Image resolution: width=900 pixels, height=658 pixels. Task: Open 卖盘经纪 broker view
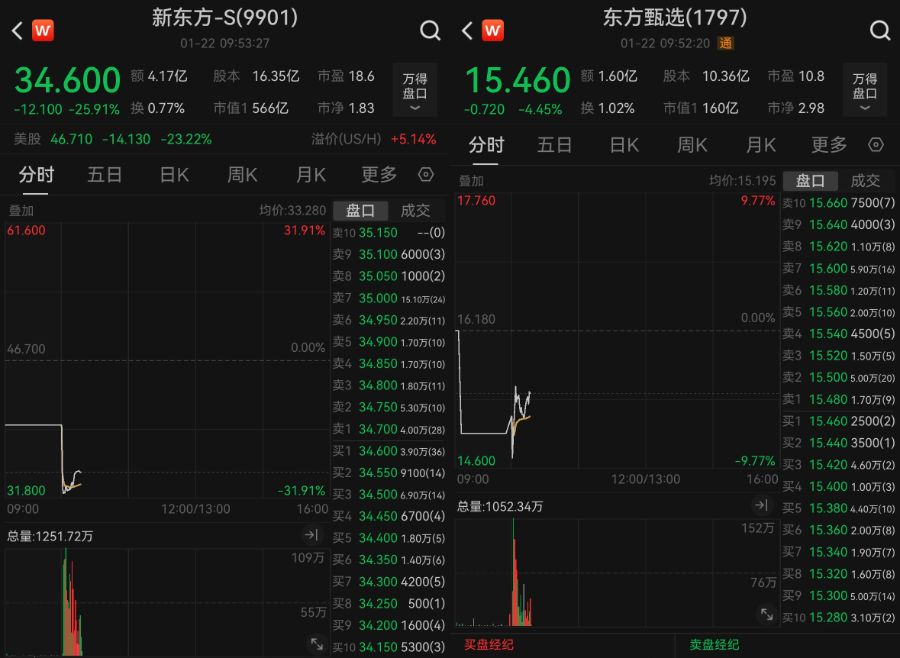click(715, 644)
